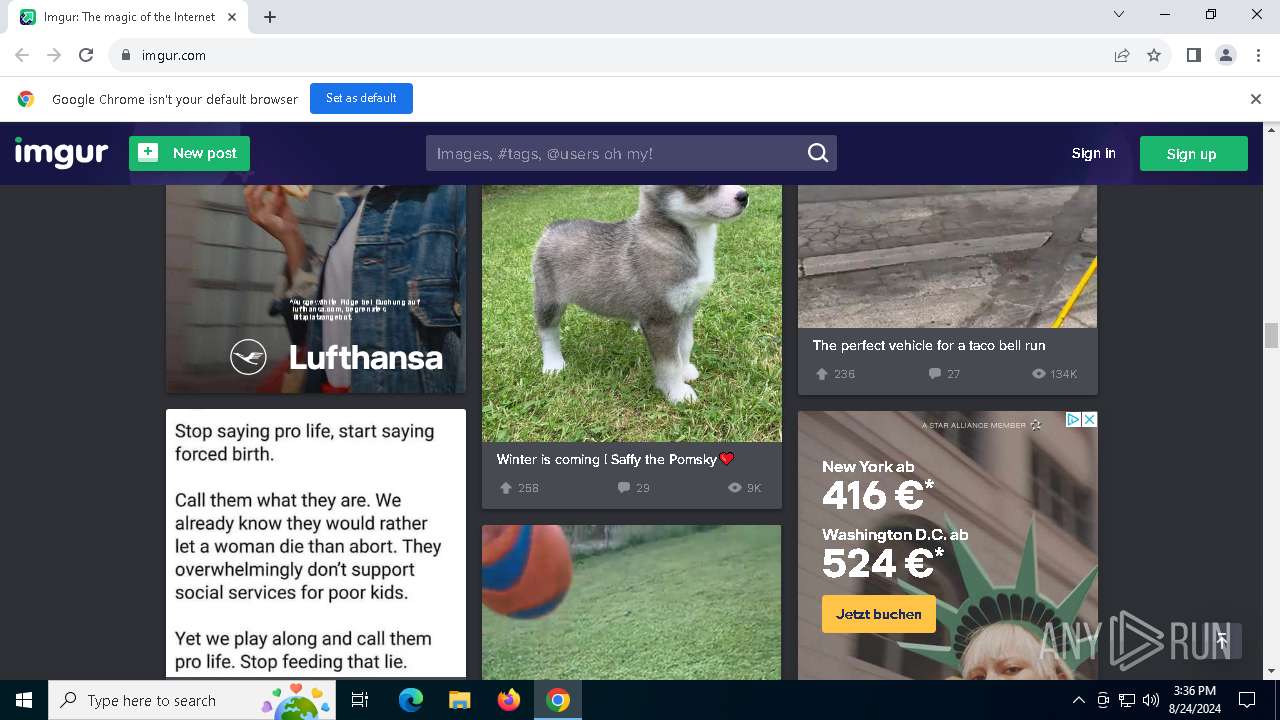Viewport: 1280px width, 720px height.
Task: Reload the page
Action: [x=86, y=55]
